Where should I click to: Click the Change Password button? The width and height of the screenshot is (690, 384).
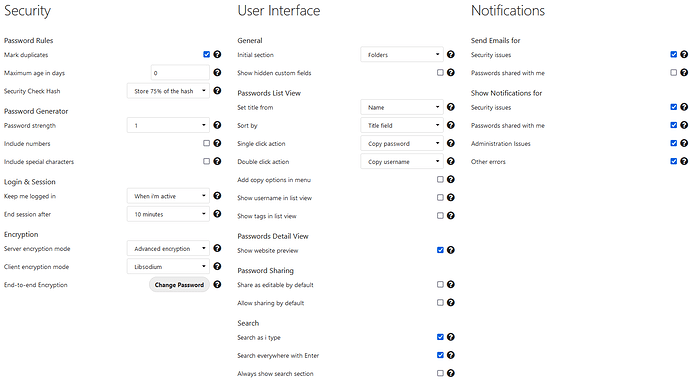(x=179, y=285)
